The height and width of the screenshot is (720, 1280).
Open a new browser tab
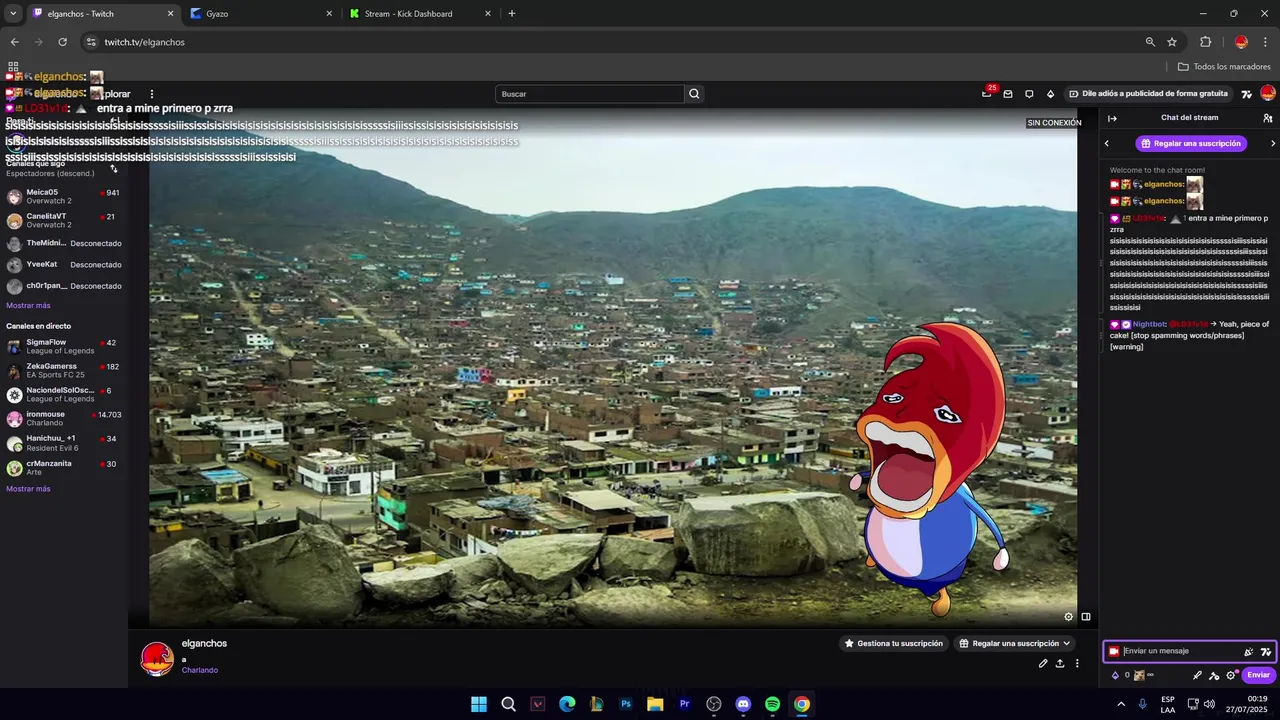(512, 14)
